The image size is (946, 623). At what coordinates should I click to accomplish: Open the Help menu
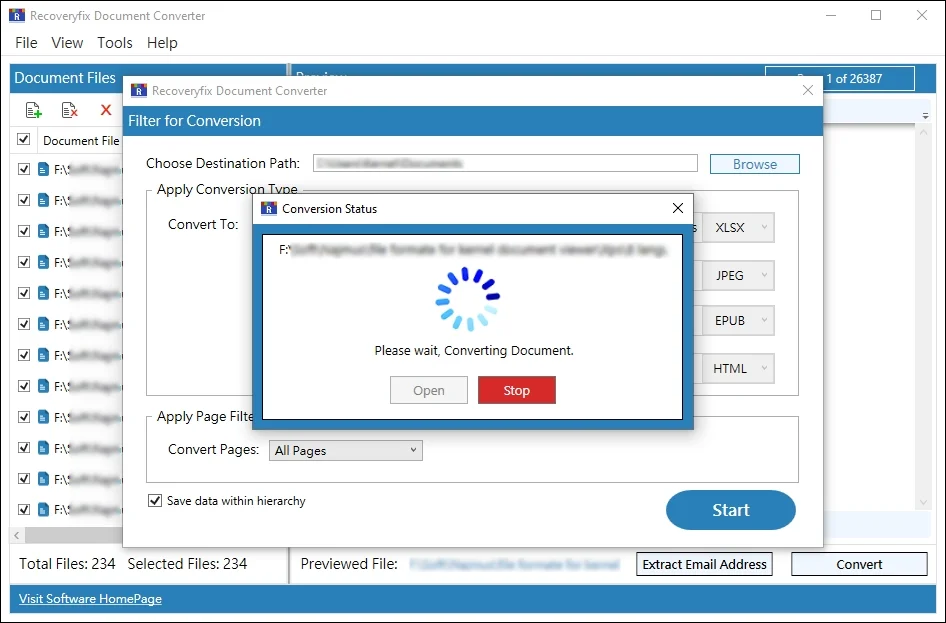click(x=162, y=43)
